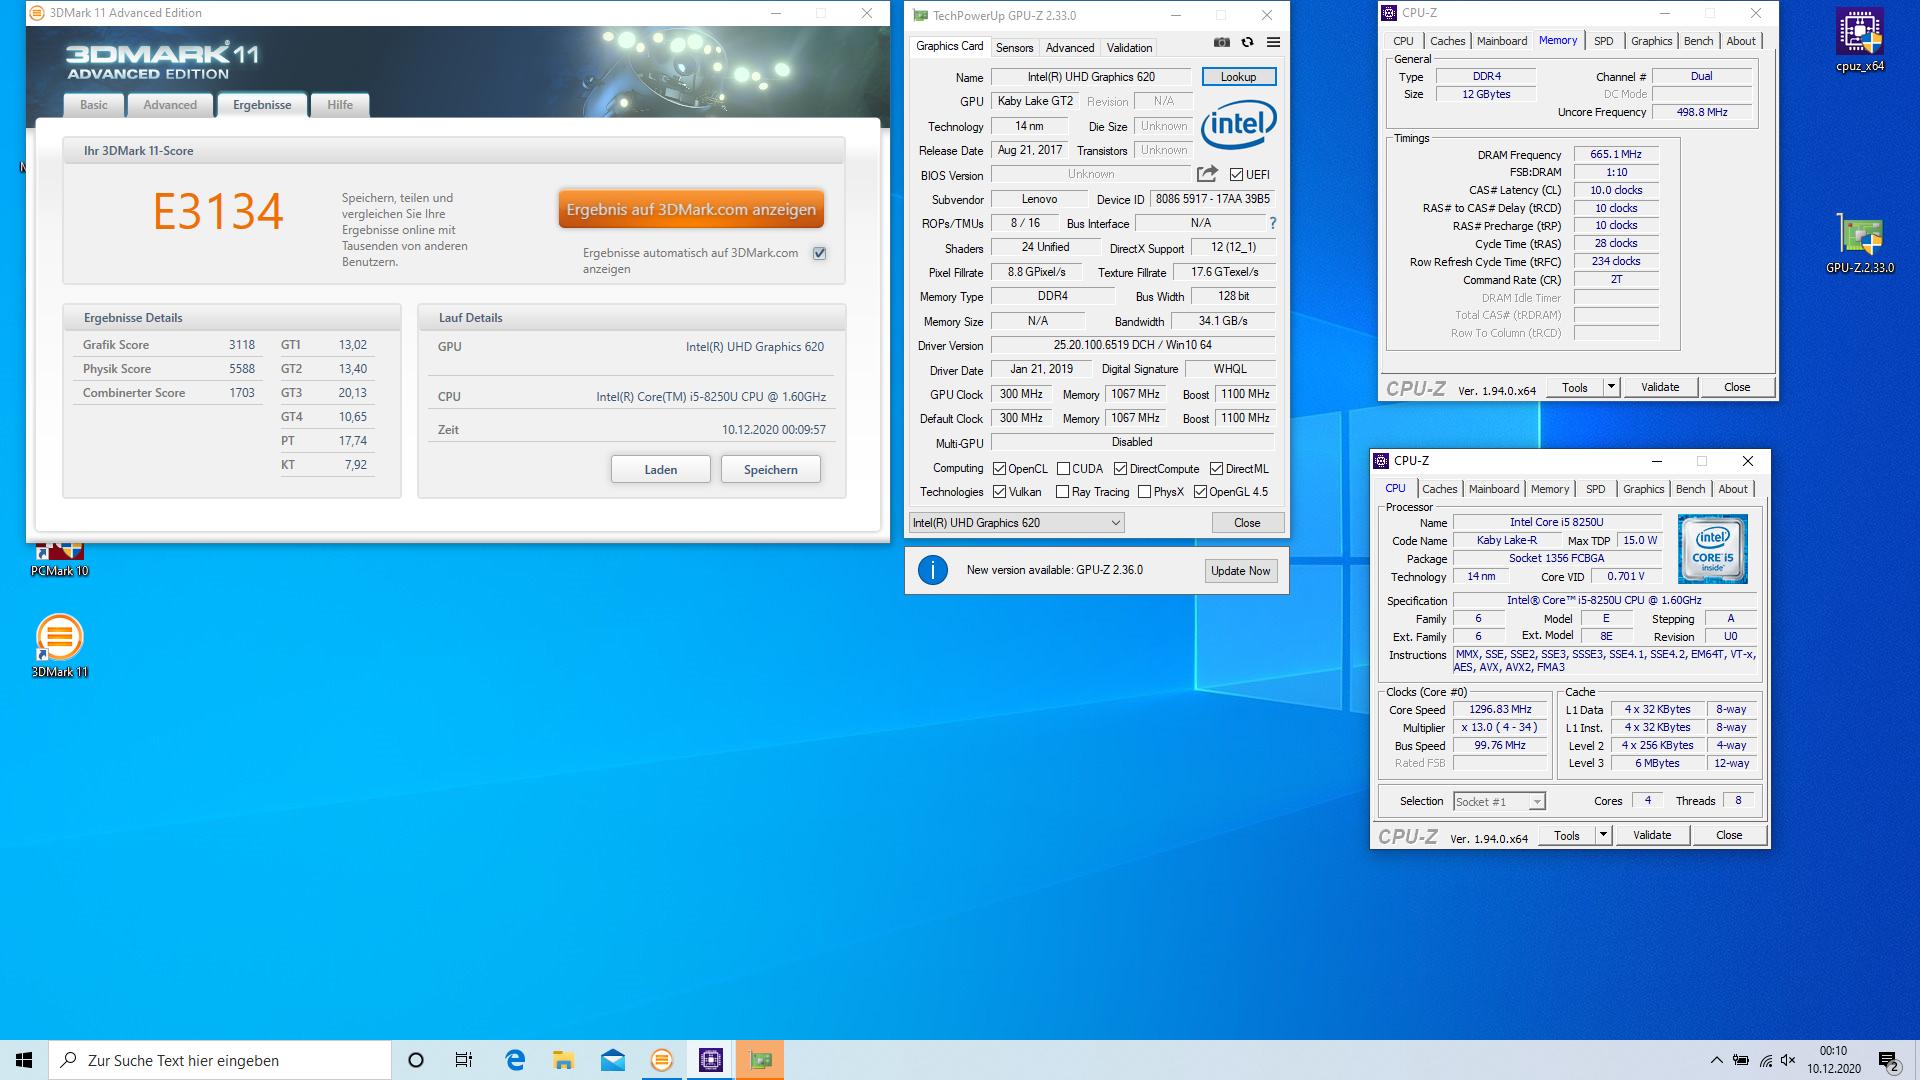This screenshot has width=1920, height=1080.
Task: Toggle the PhysX checkbox
Action: pos(1144,492)
